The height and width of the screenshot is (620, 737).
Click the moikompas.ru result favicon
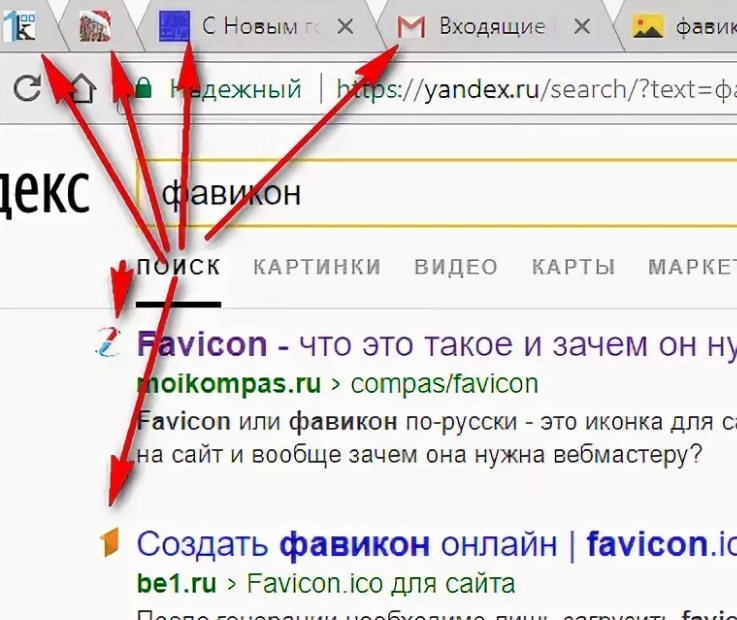coord(109,342)
